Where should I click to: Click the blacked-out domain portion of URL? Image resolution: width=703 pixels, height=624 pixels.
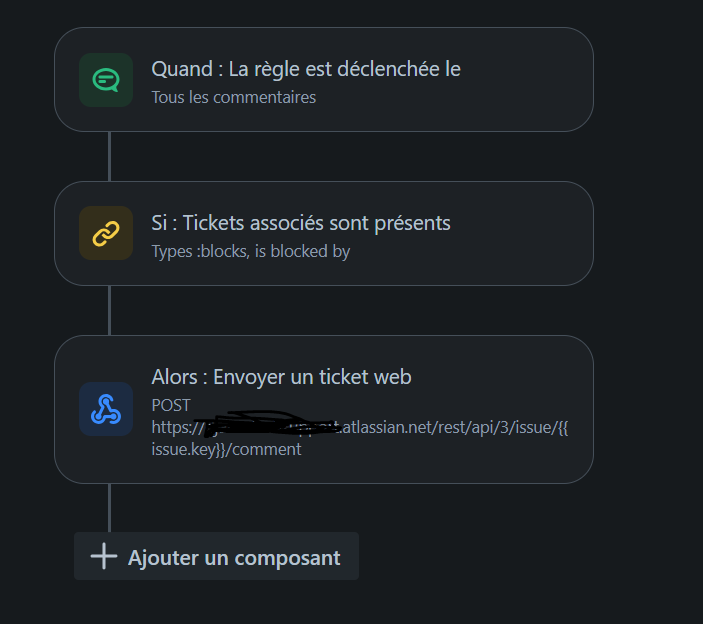point(269,424)
